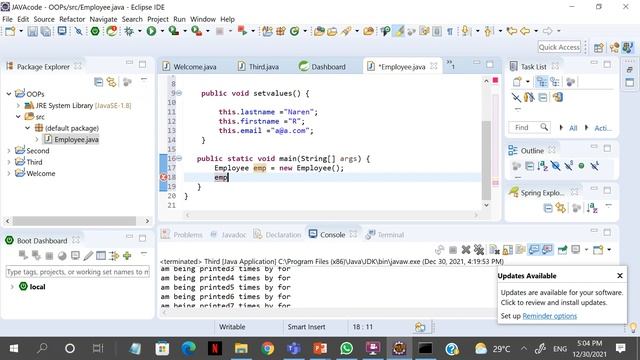Open the Debug button dropdown arrow

[140, 31]
